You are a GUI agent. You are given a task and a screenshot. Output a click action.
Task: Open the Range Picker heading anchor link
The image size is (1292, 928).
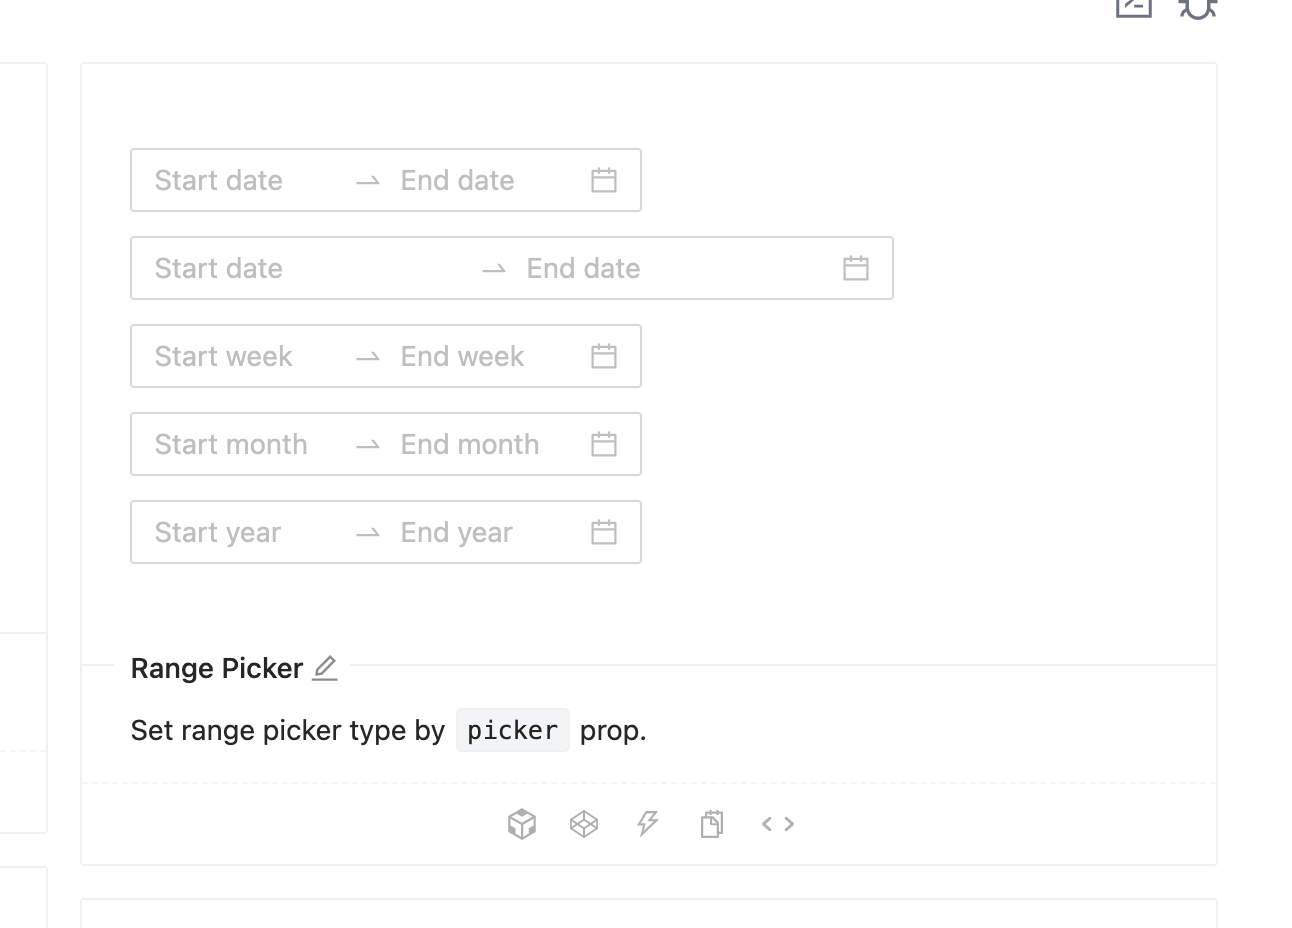coord(217,668)
